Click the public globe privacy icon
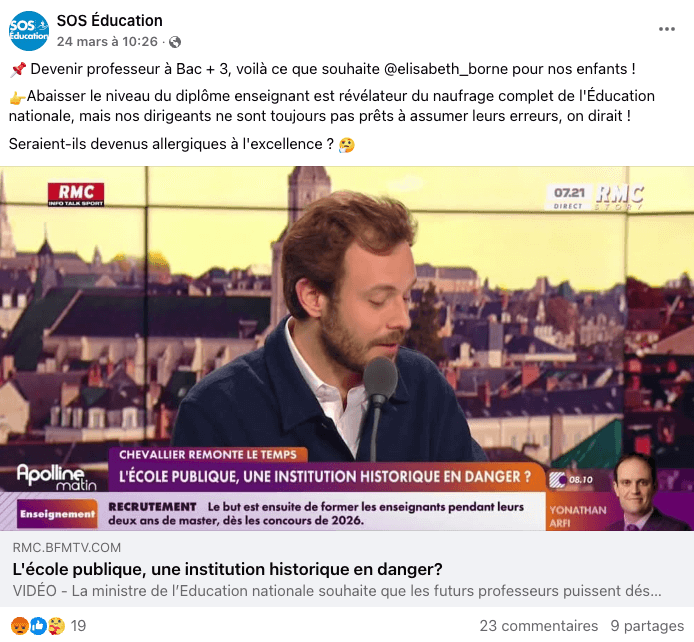Screen dimensions: 694x642 tap(175, 42)
